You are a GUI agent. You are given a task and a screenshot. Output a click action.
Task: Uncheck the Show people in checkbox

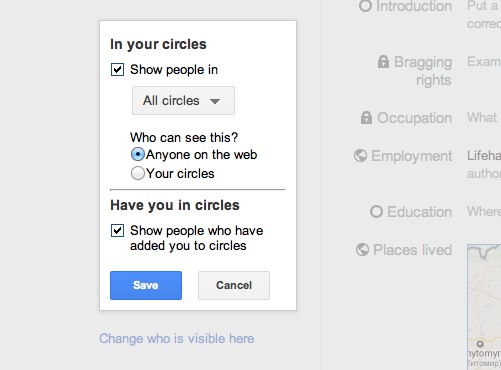pos(117,70)
